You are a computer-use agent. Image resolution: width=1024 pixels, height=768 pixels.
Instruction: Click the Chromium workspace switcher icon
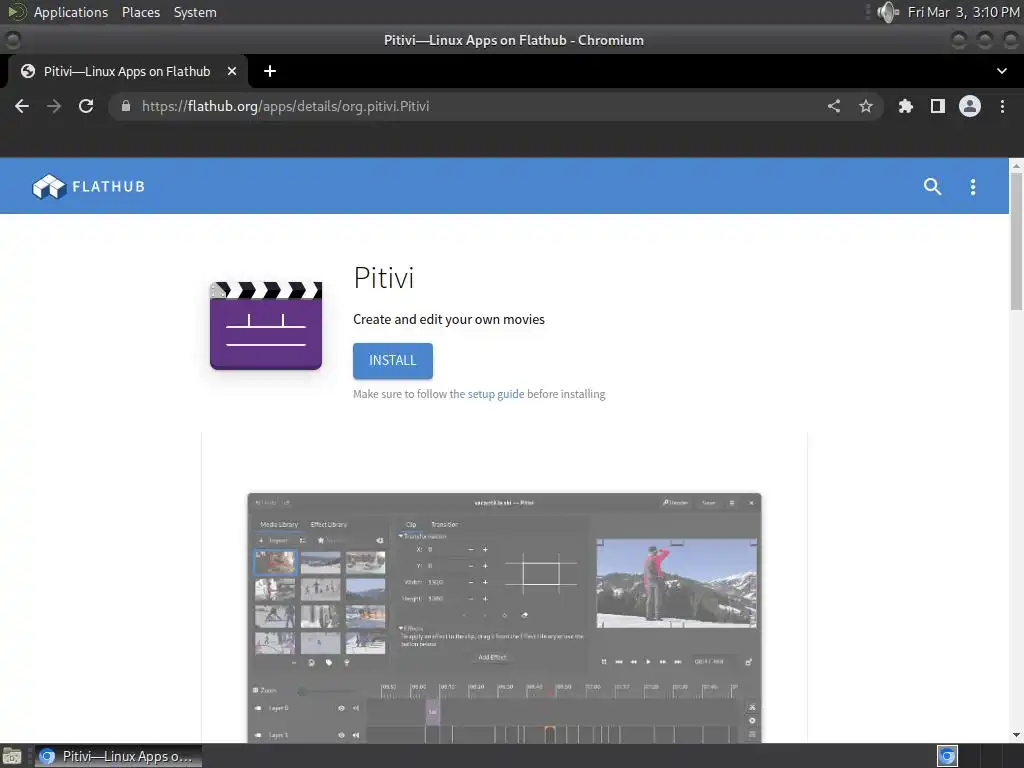pos(947,756)
